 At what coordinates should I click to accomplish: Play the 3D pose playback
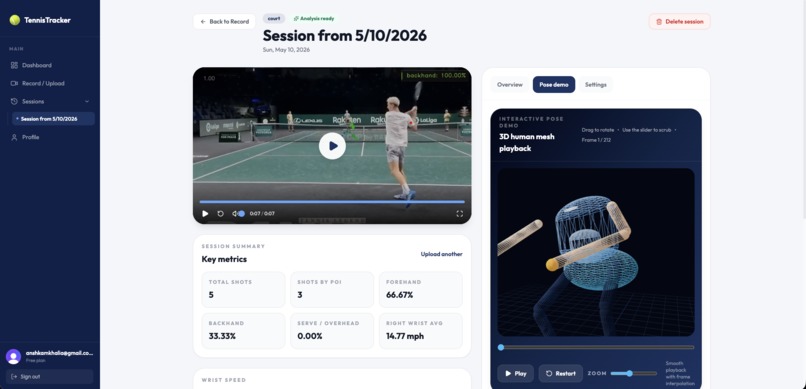pos(516,374)
